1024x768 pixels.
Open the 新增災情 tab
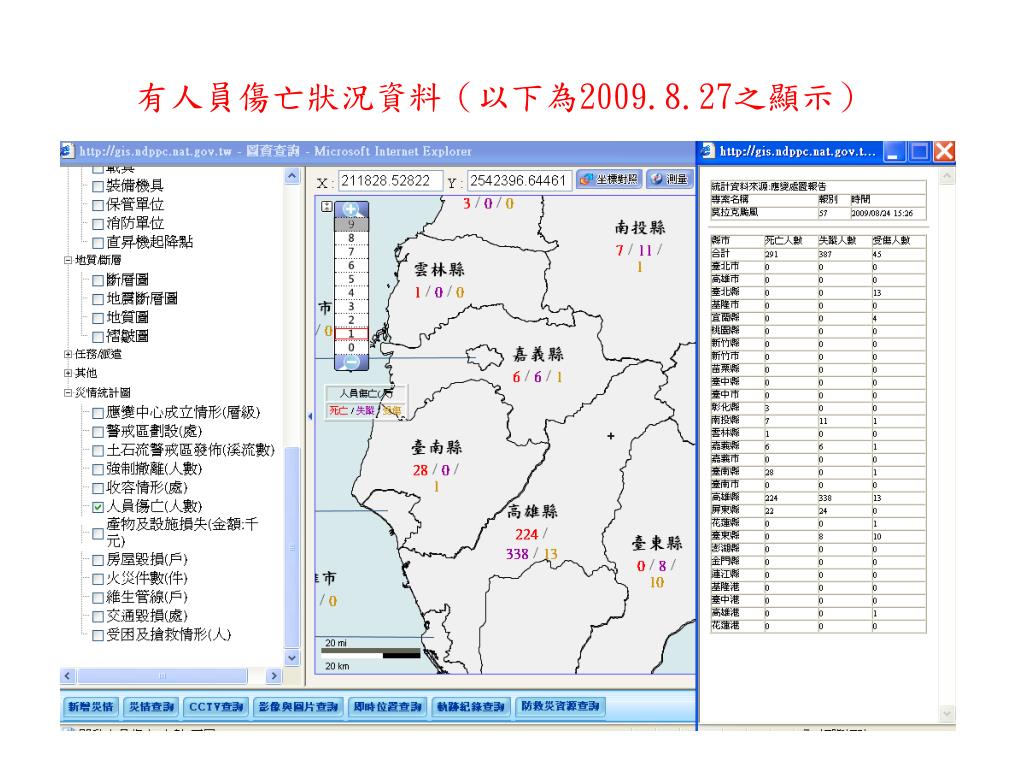point(91,707)
